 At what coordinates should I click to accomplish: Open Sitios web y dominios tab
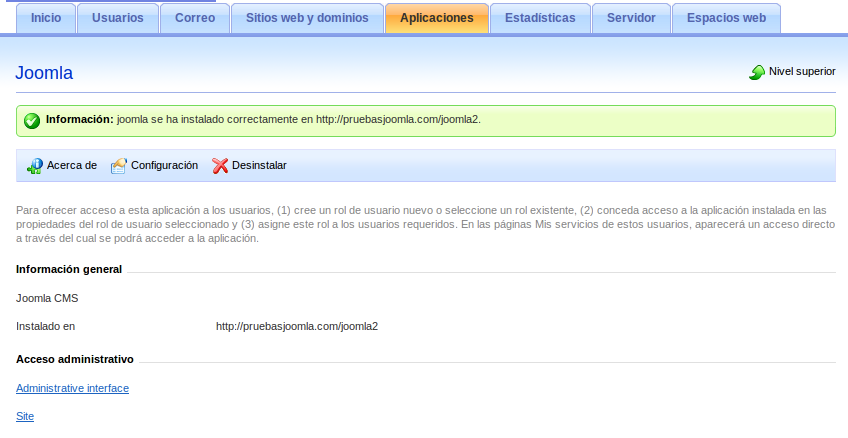(x=307, y=18)
